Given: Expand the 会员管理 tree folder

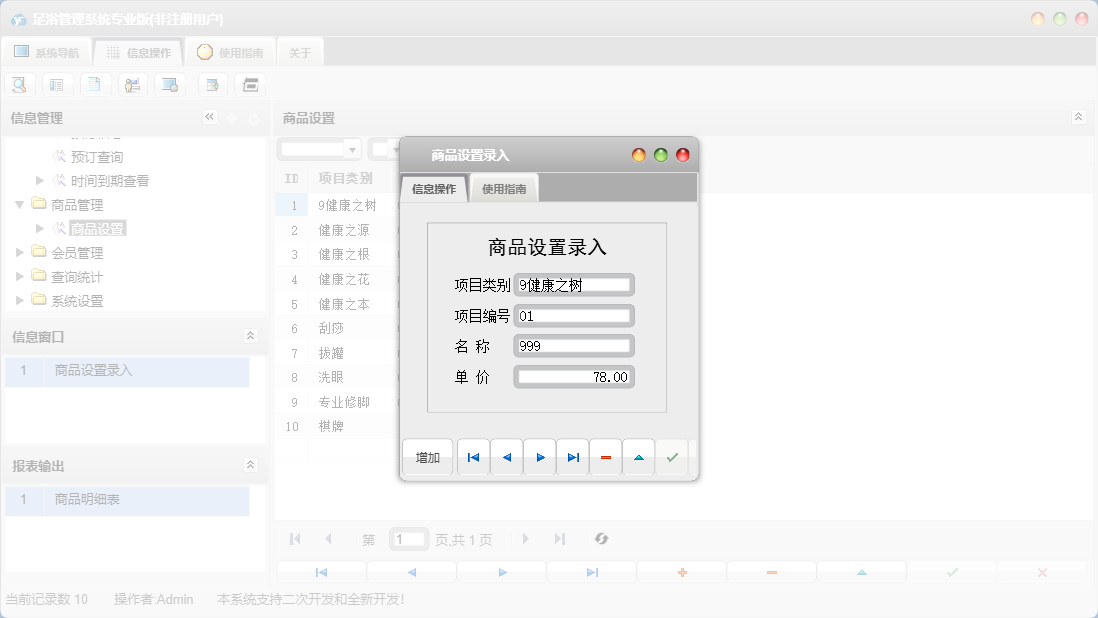Looking at the screenshot, I should (21, 253).
